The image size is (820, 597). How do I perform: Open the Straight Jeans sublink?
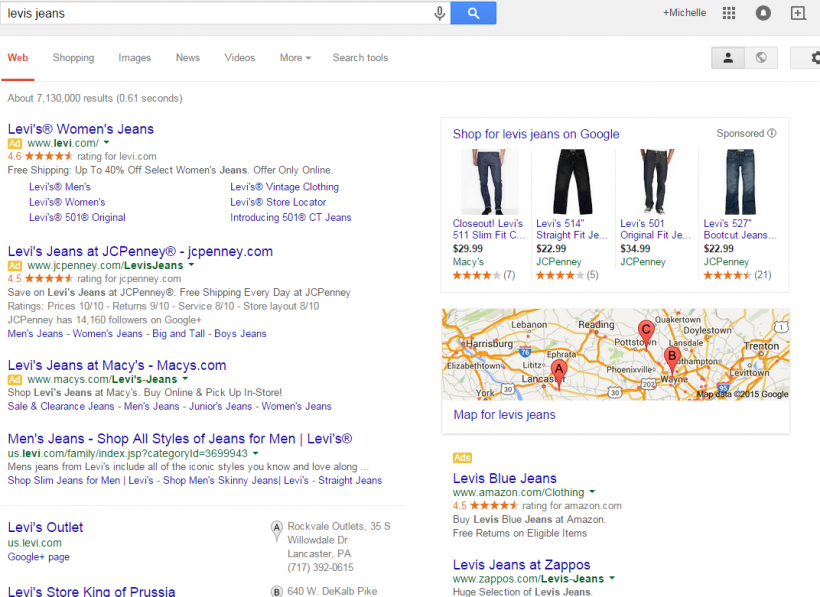click(350, 480)
